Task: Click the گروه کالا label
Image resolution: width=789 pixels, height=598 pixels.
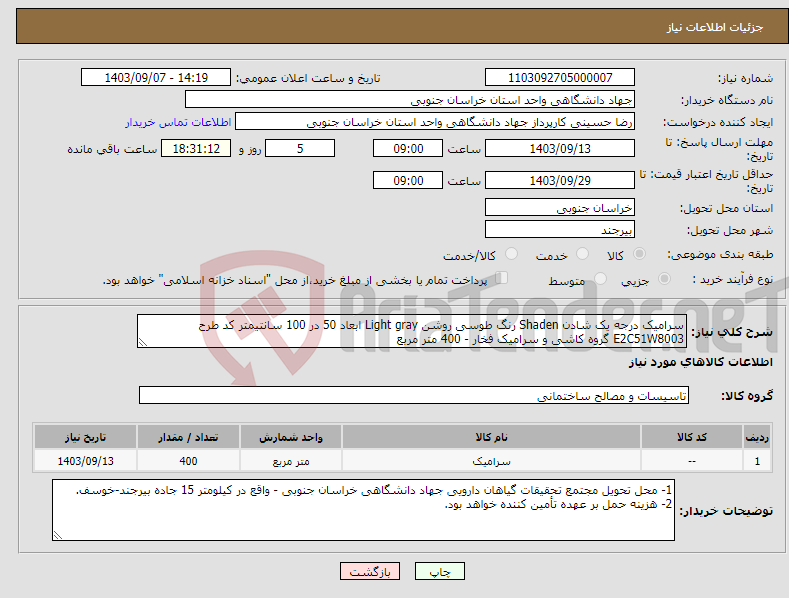Action: coord(747,396)
